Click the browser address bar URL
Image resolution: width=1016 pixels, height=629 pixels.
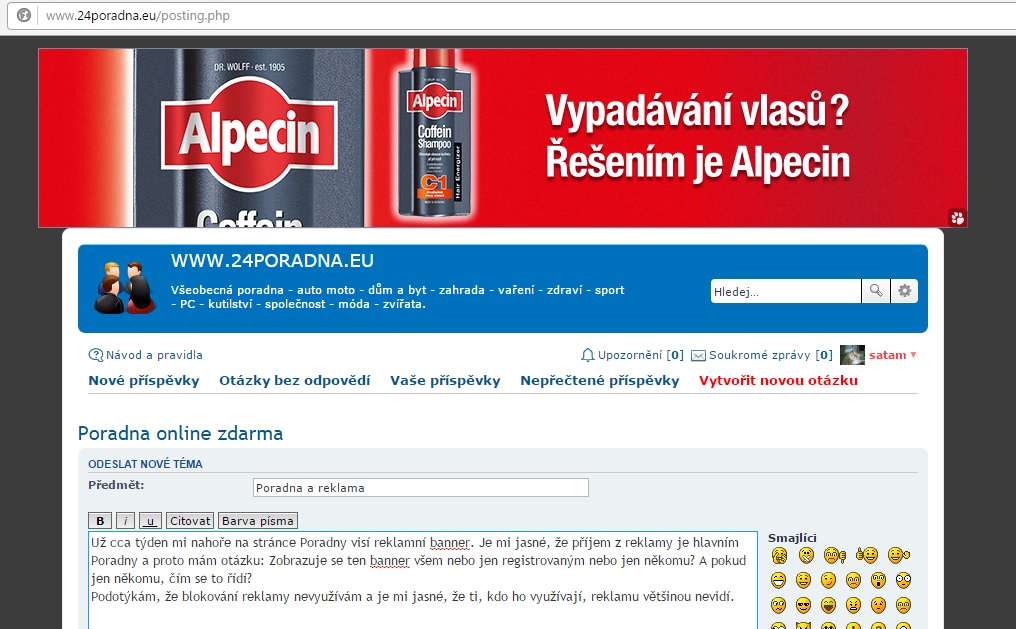click(x=137, y=16)
